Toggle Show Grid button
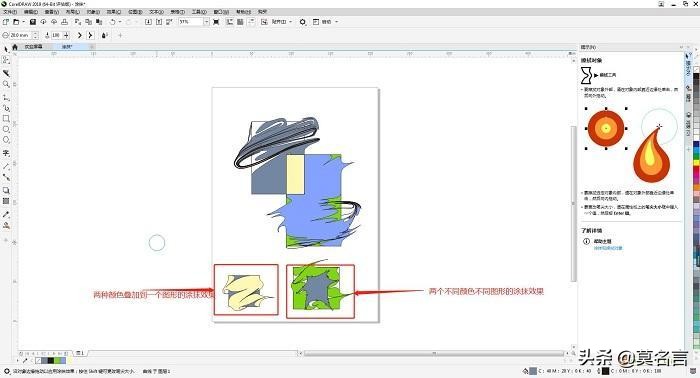 [240, 21]
